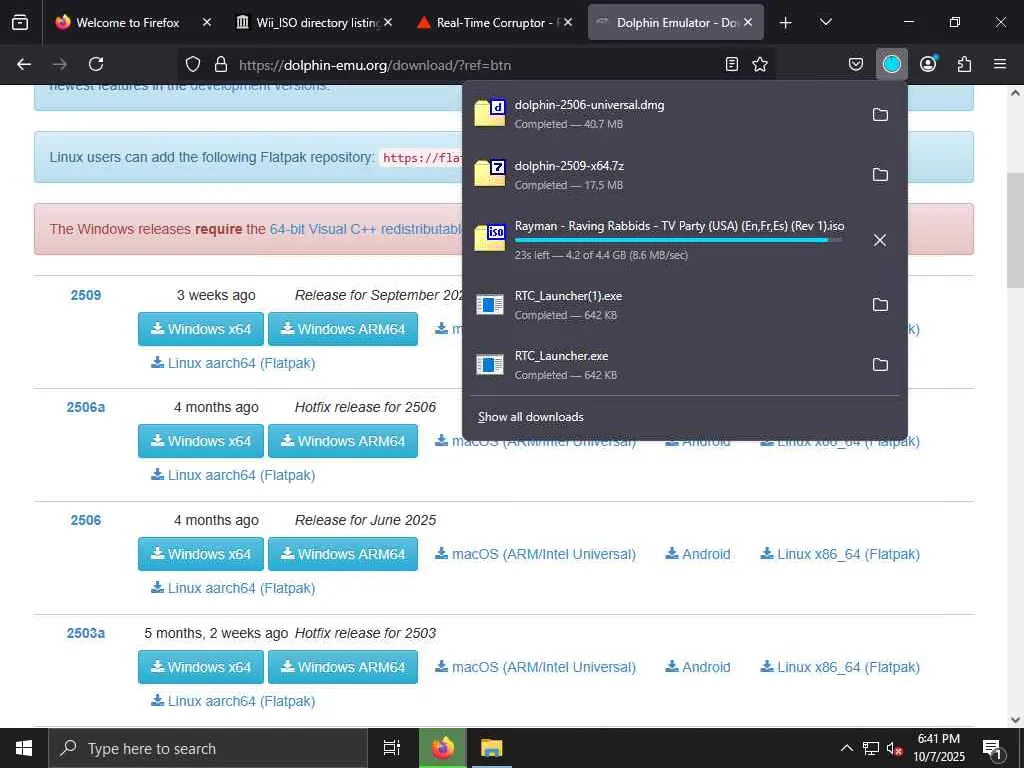The height and width of the screenshot is (768, 1024).
Task: Open the Firefox account icon
Action: [928, 64]
